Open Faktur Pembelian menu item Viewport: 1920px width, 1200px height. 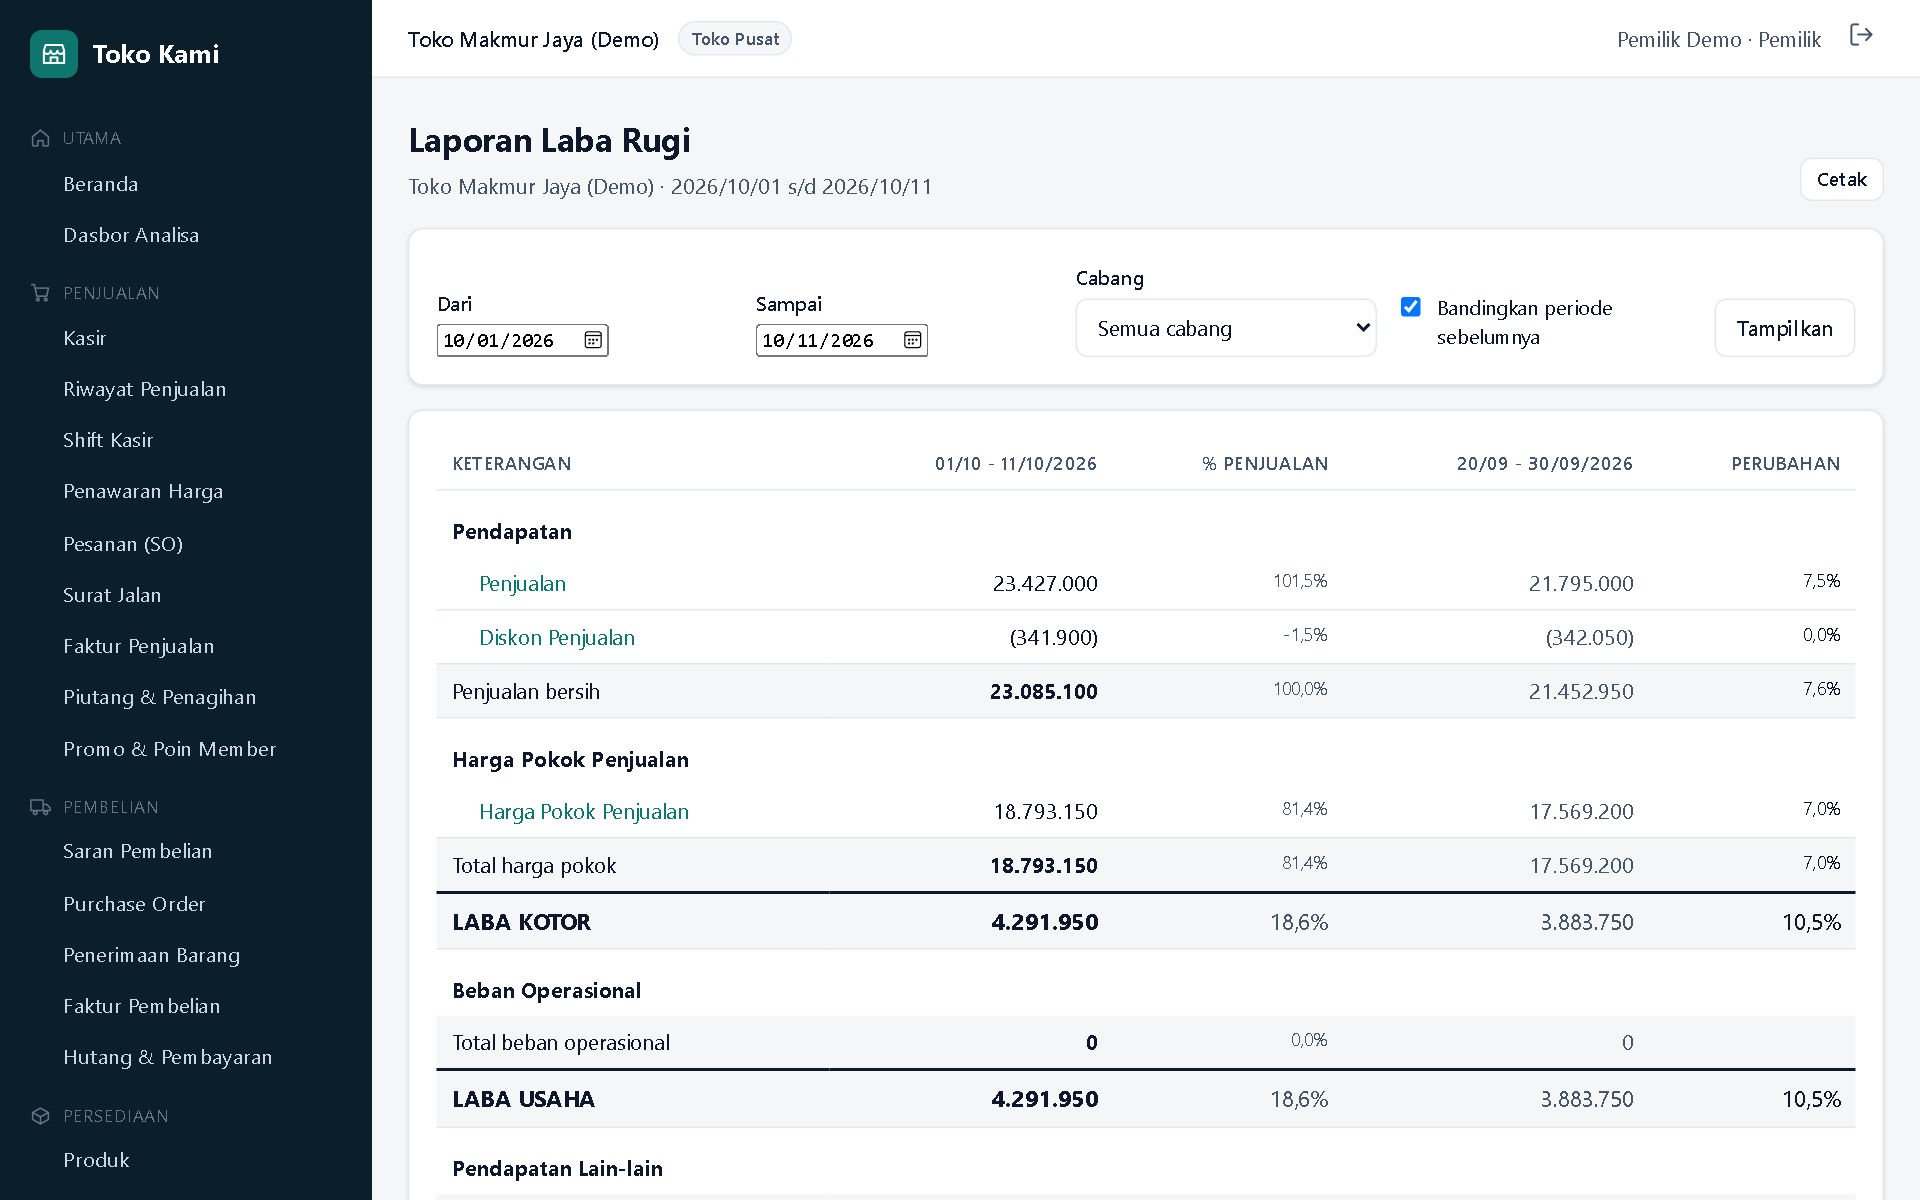pyautogui.click(x=142, y=1006)
